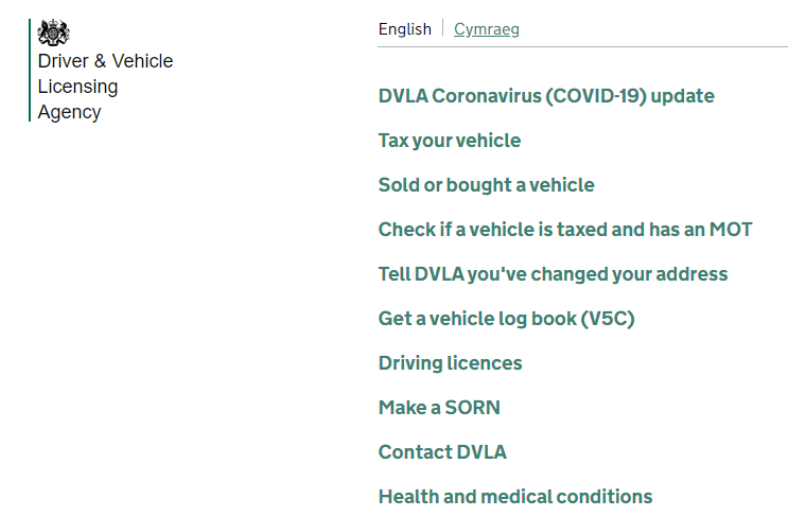Click the word Licensing in the logo

pos(78,87)
